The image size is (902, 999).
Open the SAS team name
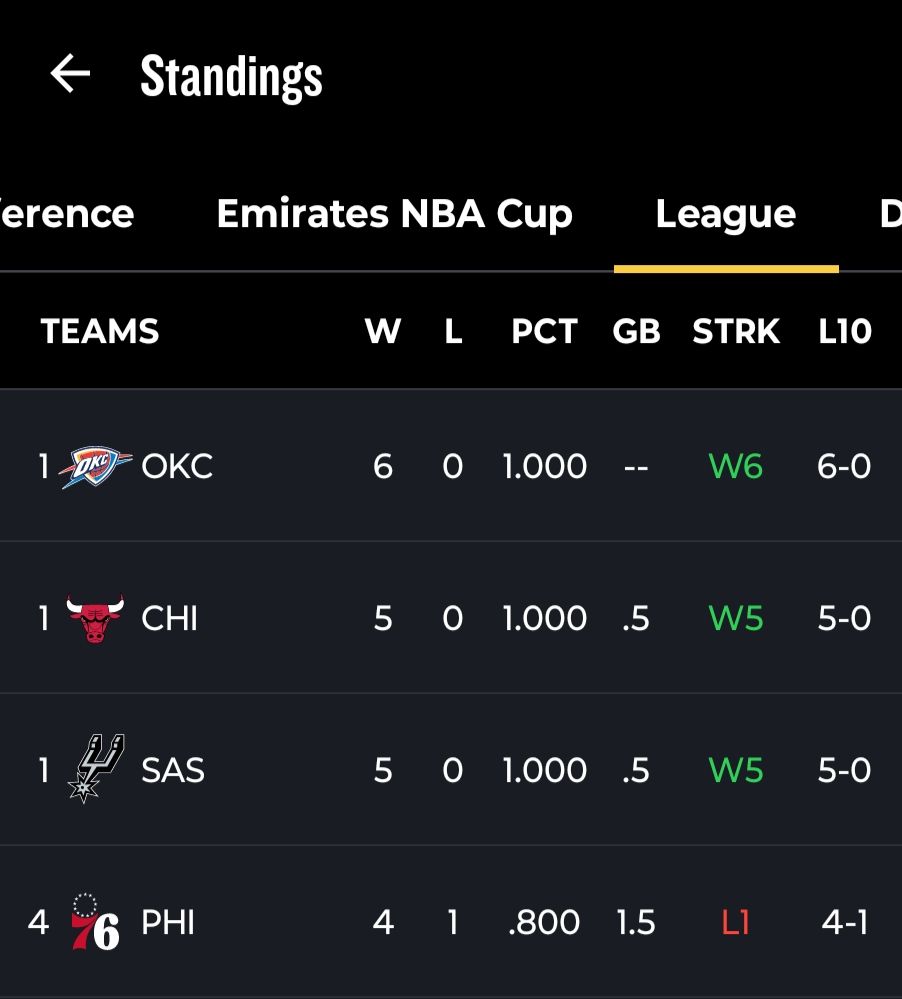173,770
